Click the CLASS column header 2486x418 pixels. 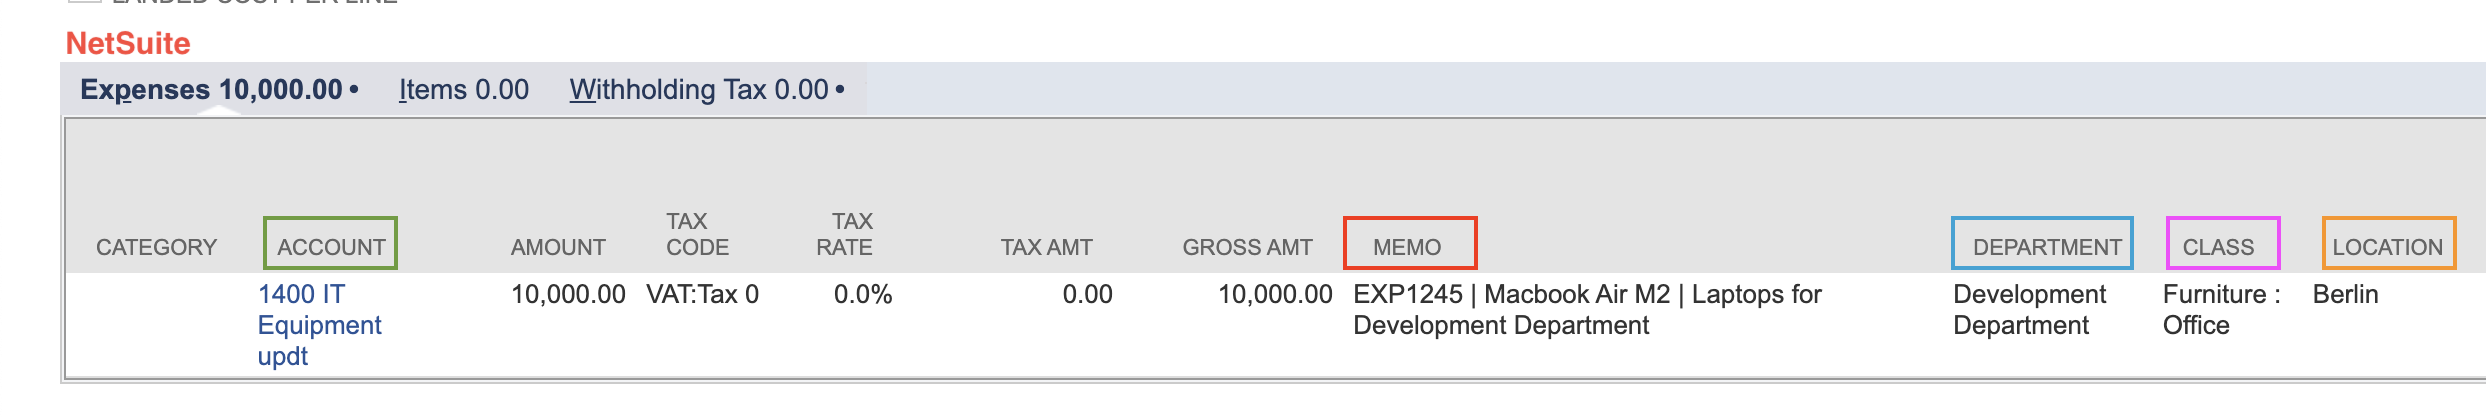[x=2218, y=247]
